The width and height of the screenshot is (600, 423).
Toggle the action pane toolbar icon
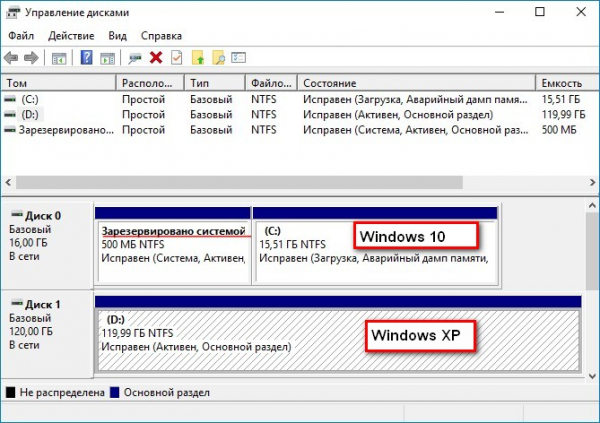coord(108,59)
